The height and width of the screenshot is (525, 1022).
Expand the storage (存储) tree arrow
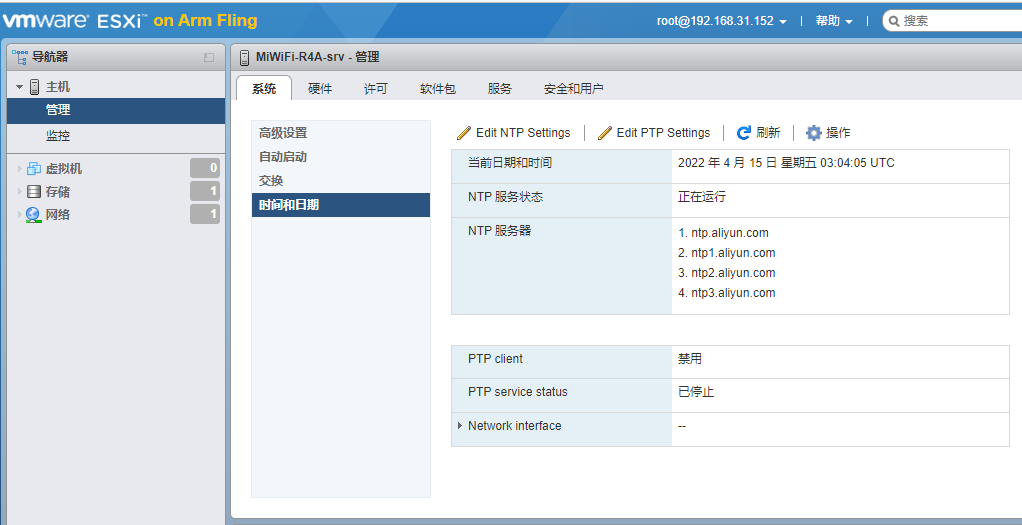[x=19, y=192]
